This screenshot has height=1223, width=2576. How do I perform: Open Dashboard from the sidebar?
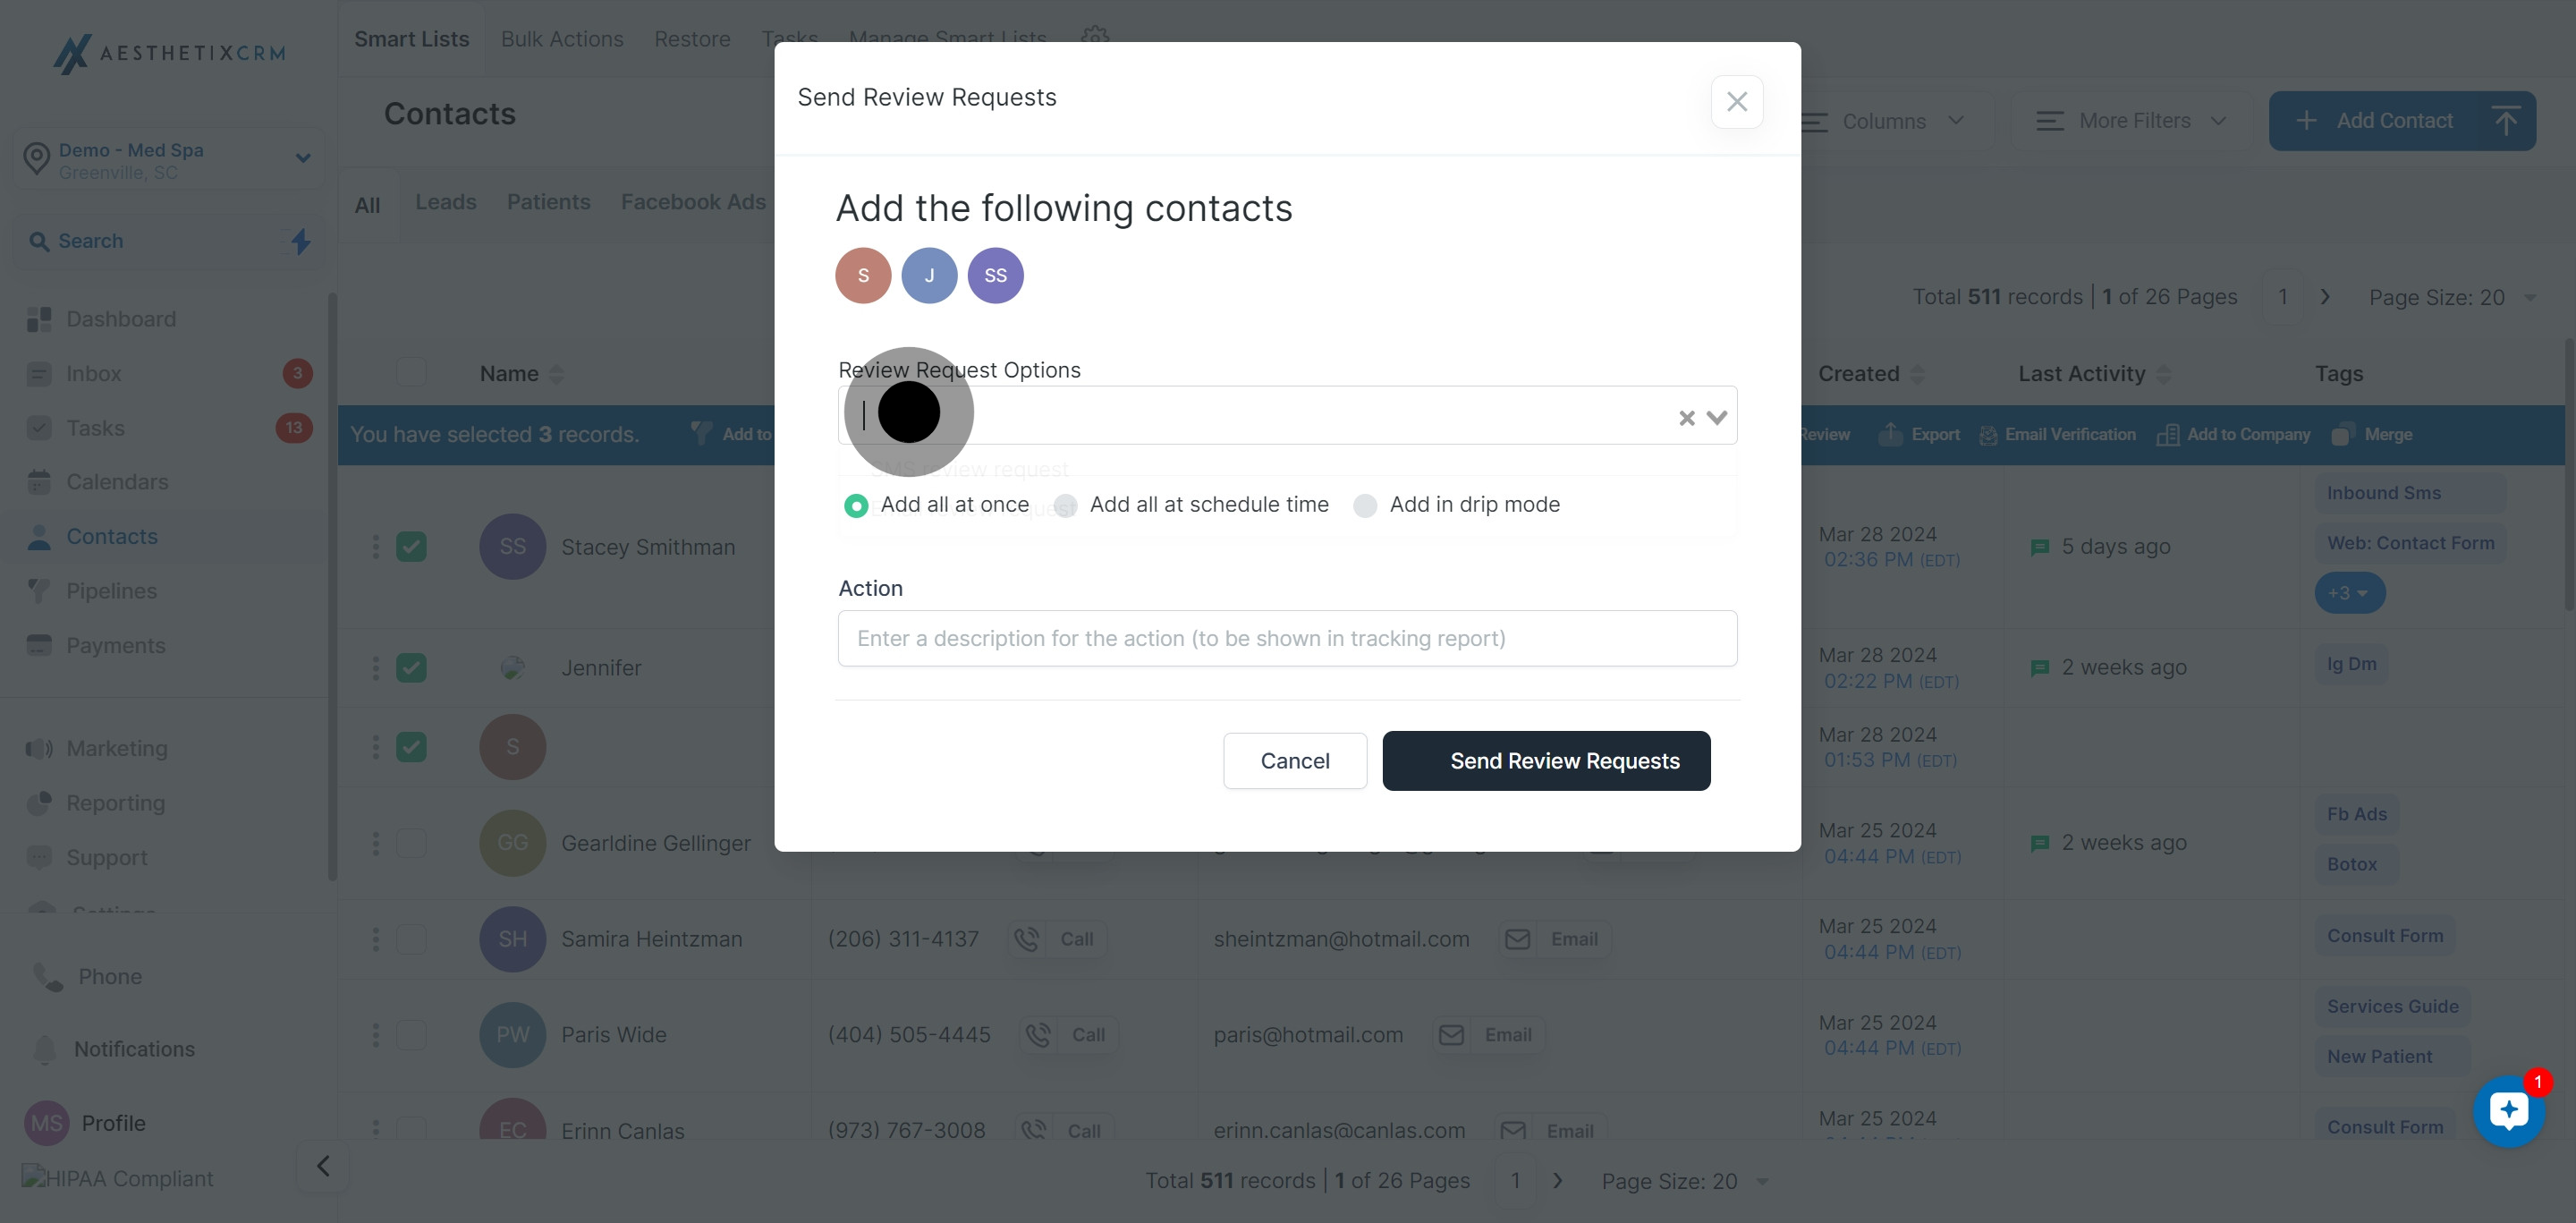tap(120, 319)
